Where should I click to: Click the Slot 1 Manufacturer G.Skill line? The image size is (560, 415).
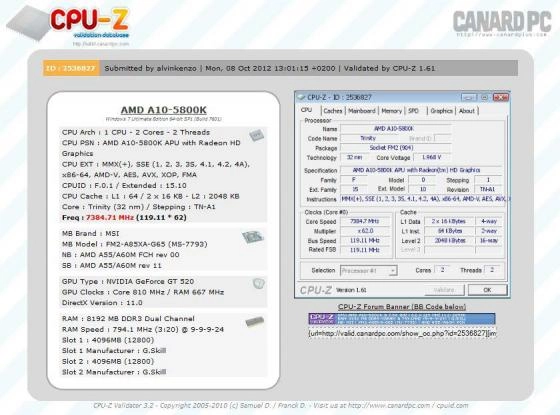[x=114, y=351]
